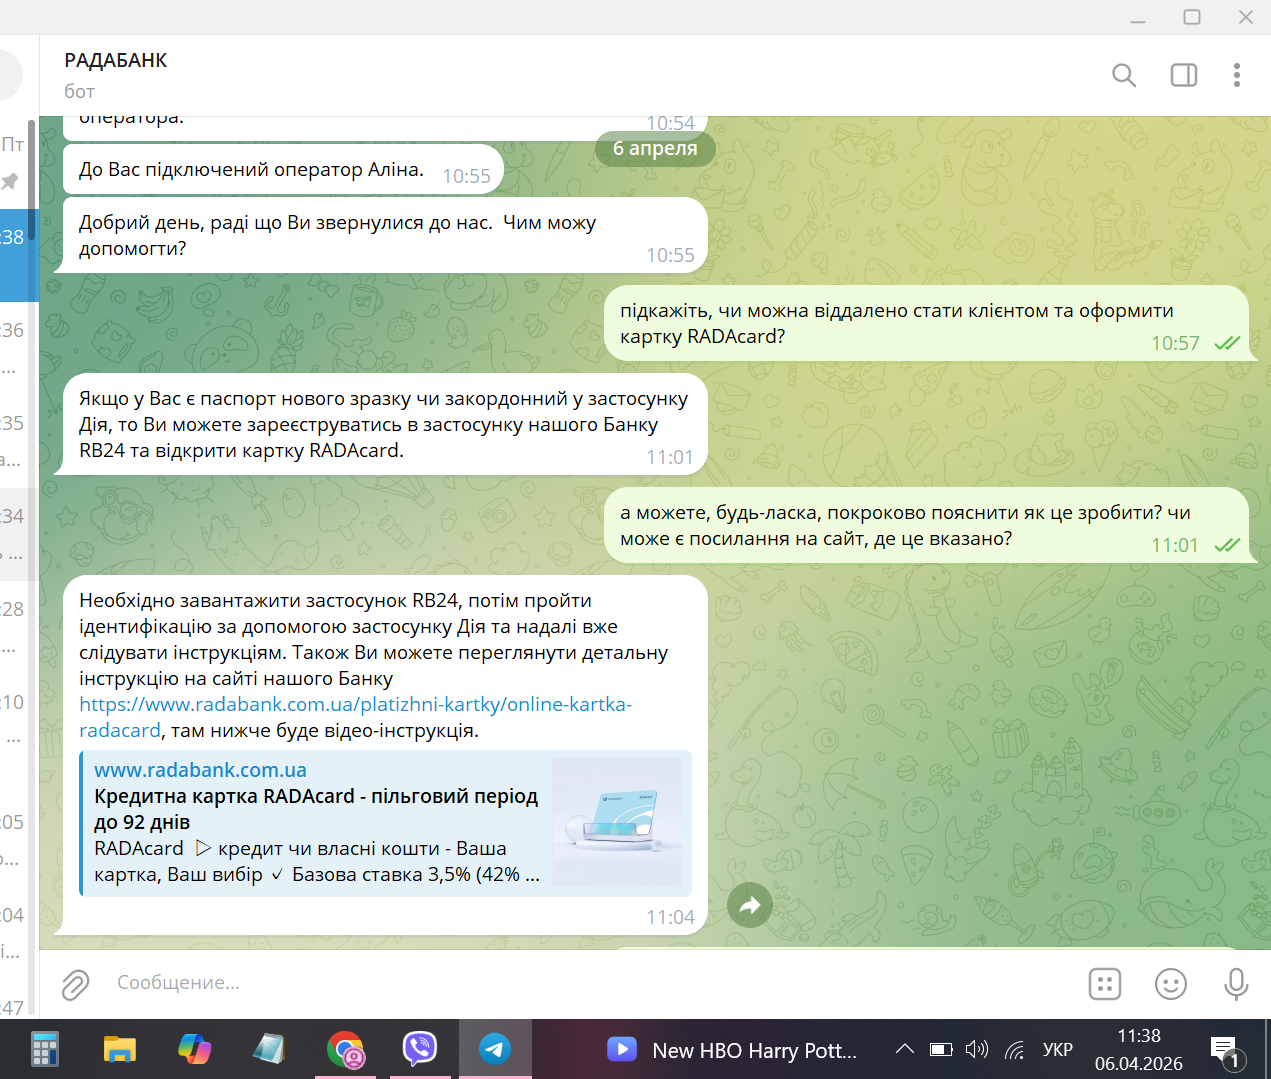Expand the hidden system tray icons chevron
Screen dimensions: 1271x1079
click(905, 1049)
